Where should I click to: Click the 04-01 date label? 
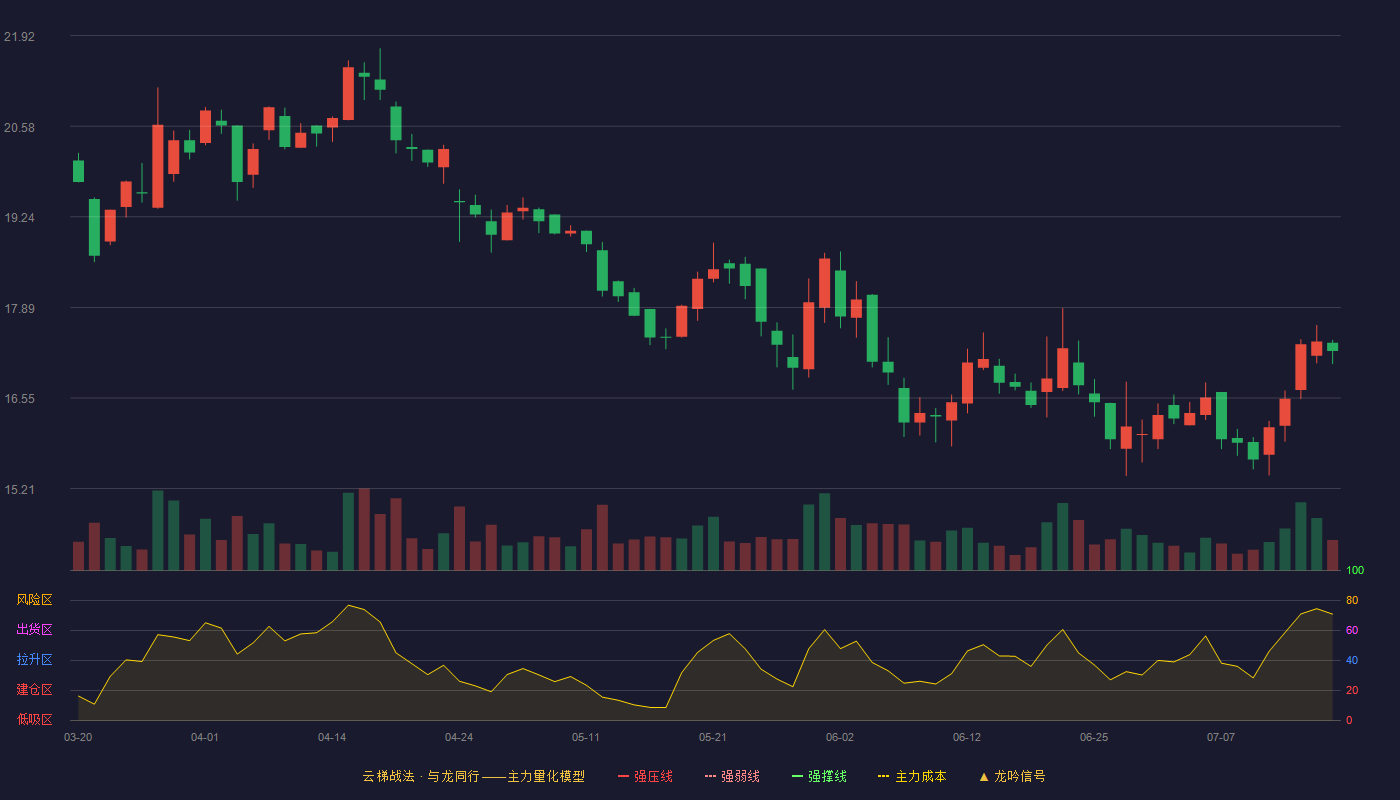pos(205,737)
